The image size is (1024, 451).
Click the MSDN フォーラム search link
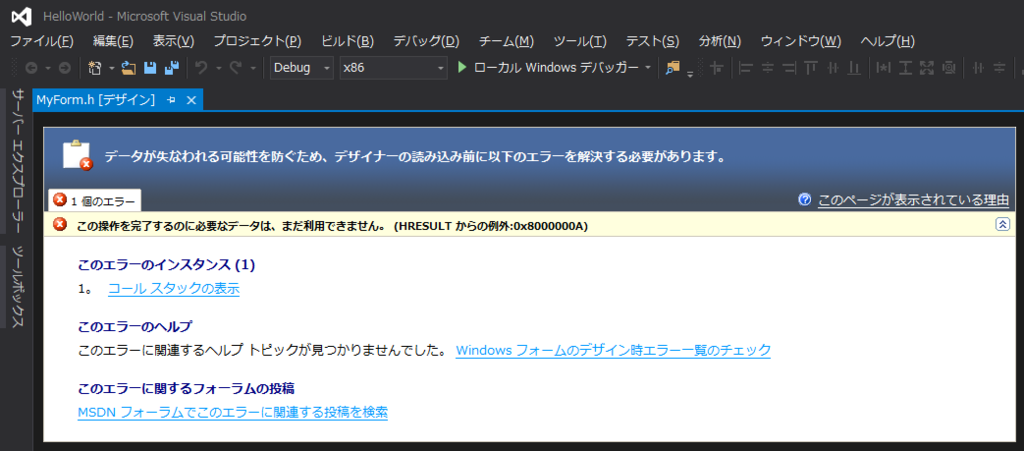click(x=232, y=412)
